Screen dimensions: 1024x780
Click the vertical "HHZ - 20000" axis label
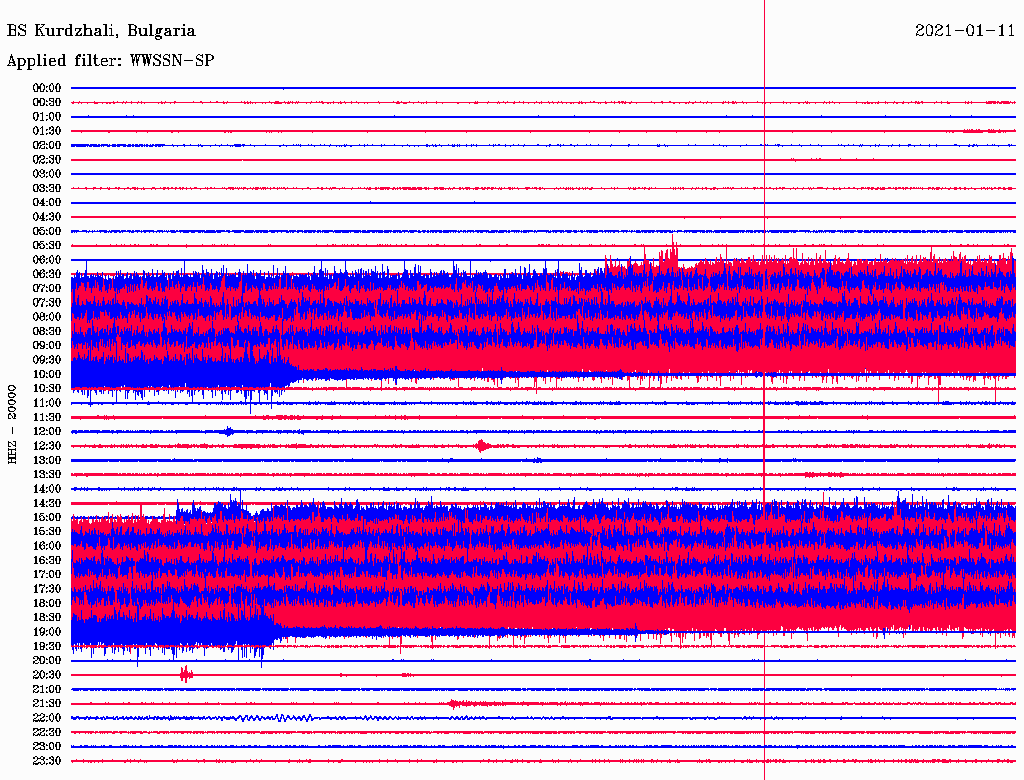[x=12, y=425]
